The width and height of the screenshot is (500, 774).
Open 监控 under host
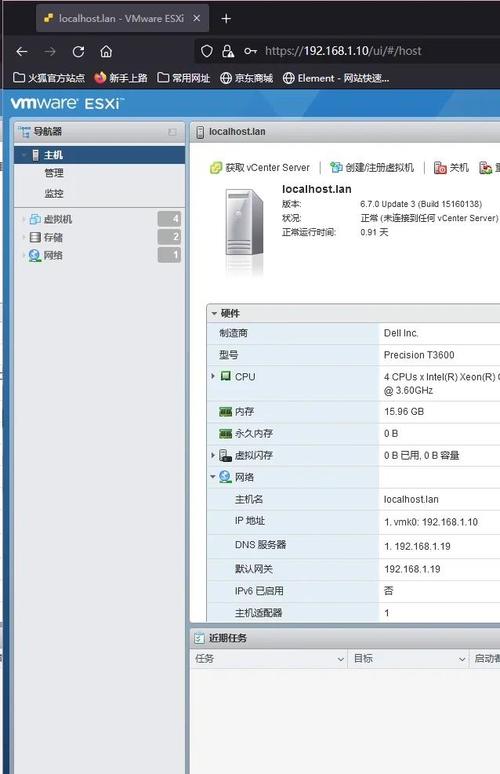(54, 194)
